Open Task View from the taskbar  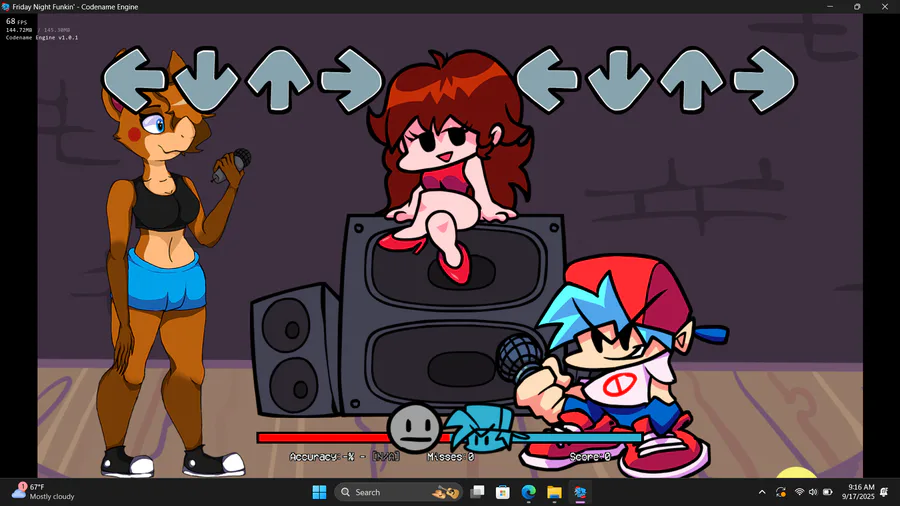(477, 492)
